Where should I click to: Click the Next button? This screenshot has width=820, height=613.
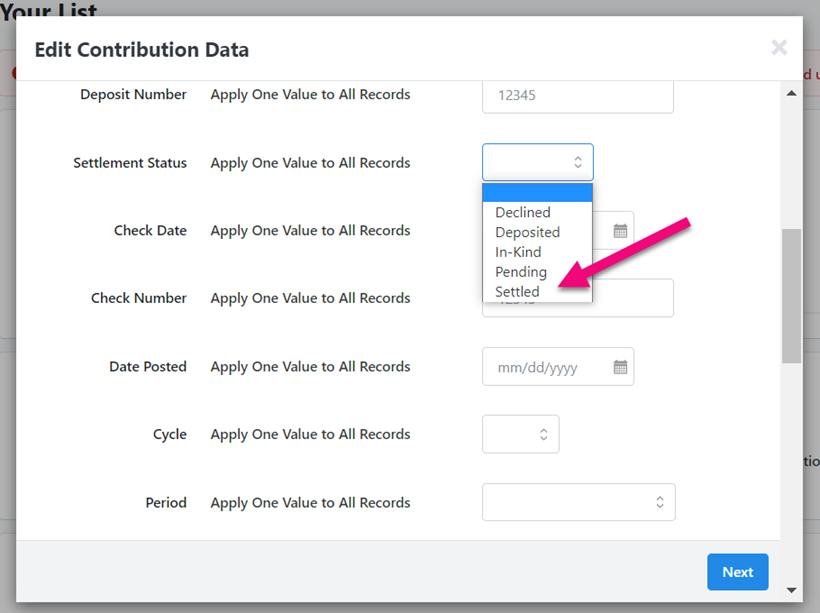point(737,572)
